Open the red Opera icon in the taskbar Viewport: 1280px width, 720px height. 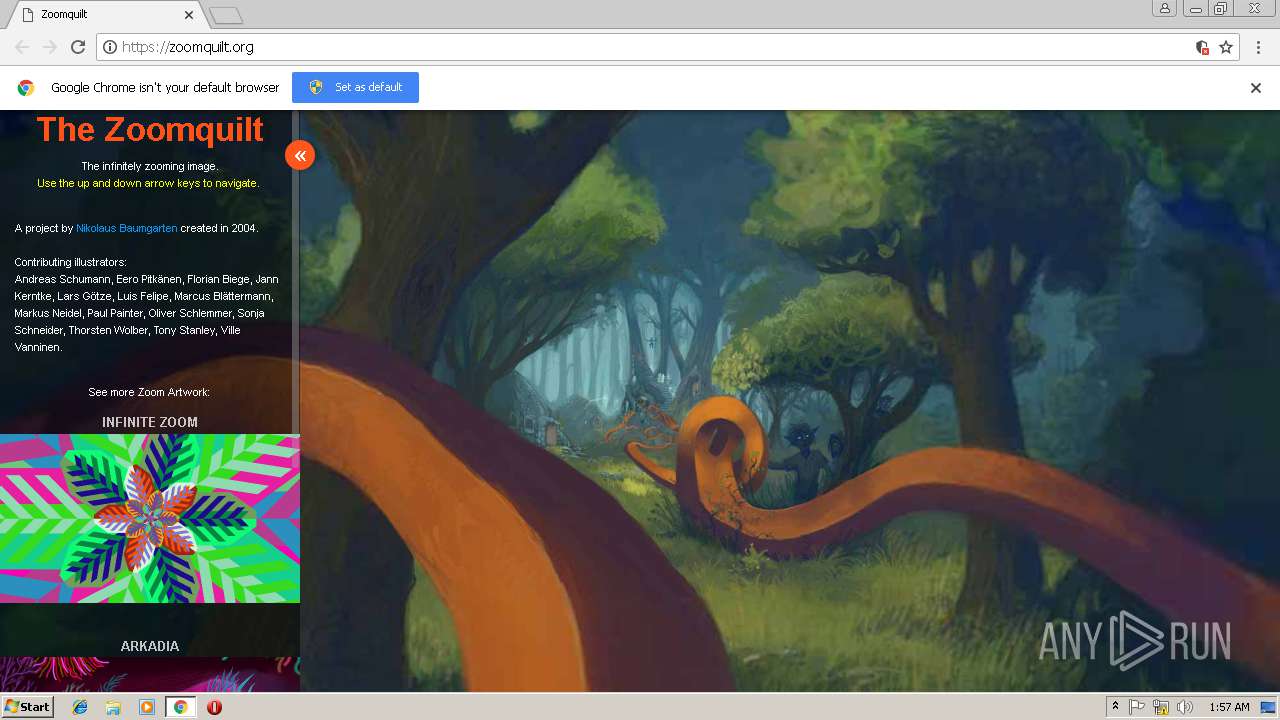click(214, 707)
